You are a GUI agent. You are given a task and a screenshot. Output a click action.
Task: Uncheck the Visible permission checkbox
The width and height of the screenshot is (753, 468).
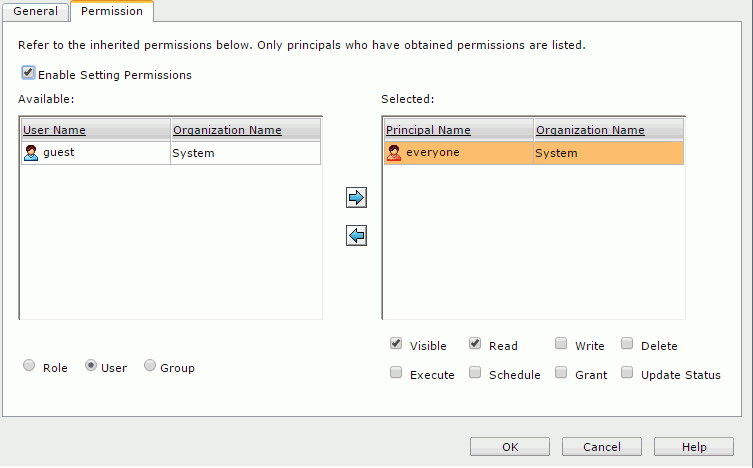(x=396, y=344)
